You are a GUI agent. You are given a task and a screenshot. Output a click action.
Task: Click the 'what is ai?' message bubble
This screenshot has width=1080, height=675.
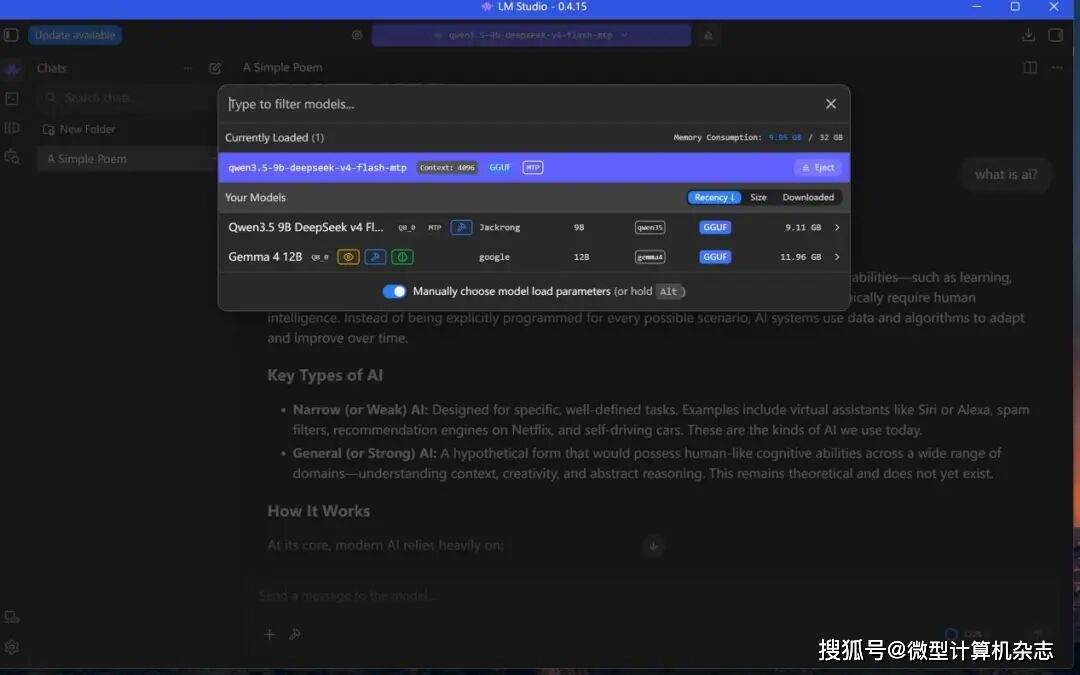[x=1006, y=175]
